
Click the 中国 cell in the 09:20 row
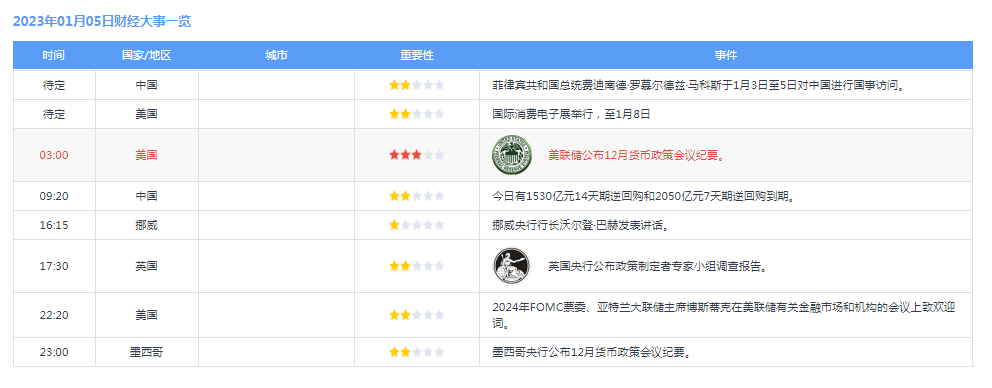(146, 196)
